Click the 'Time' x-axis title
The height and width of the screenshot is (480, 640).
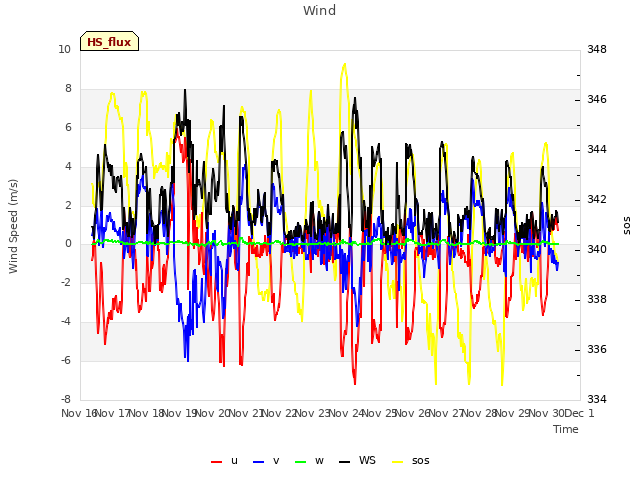pos(566,429)
